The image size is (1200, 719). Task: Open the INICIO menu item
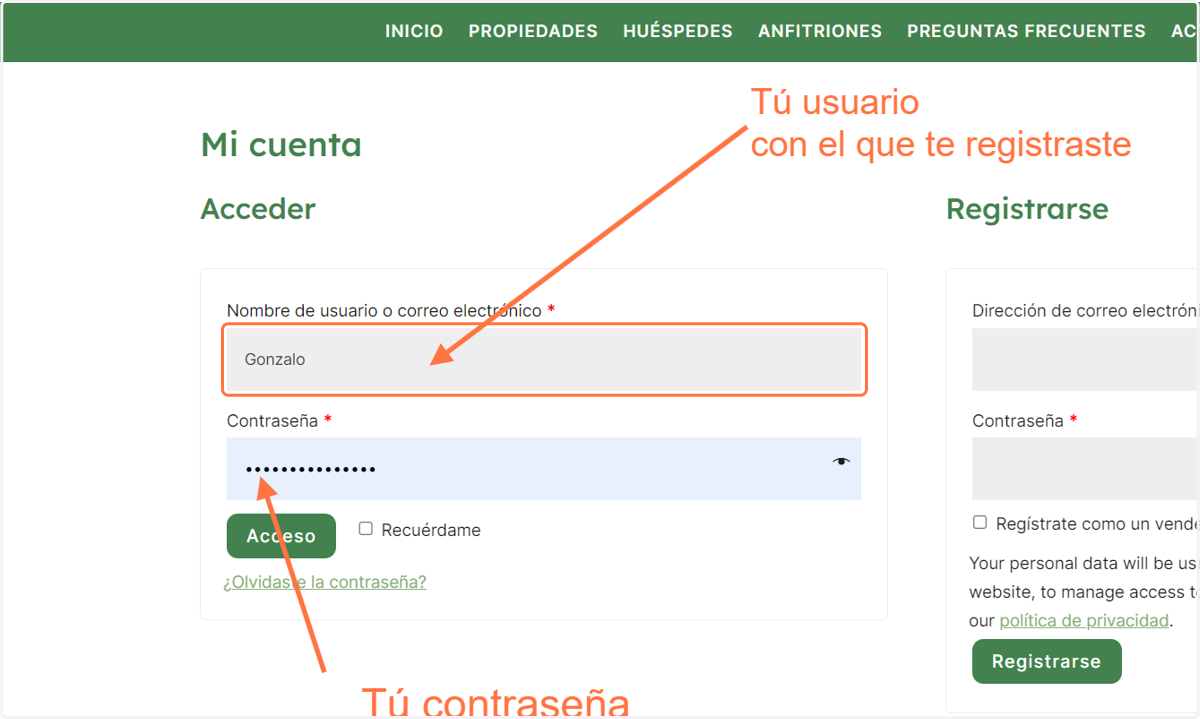[414, 31]
